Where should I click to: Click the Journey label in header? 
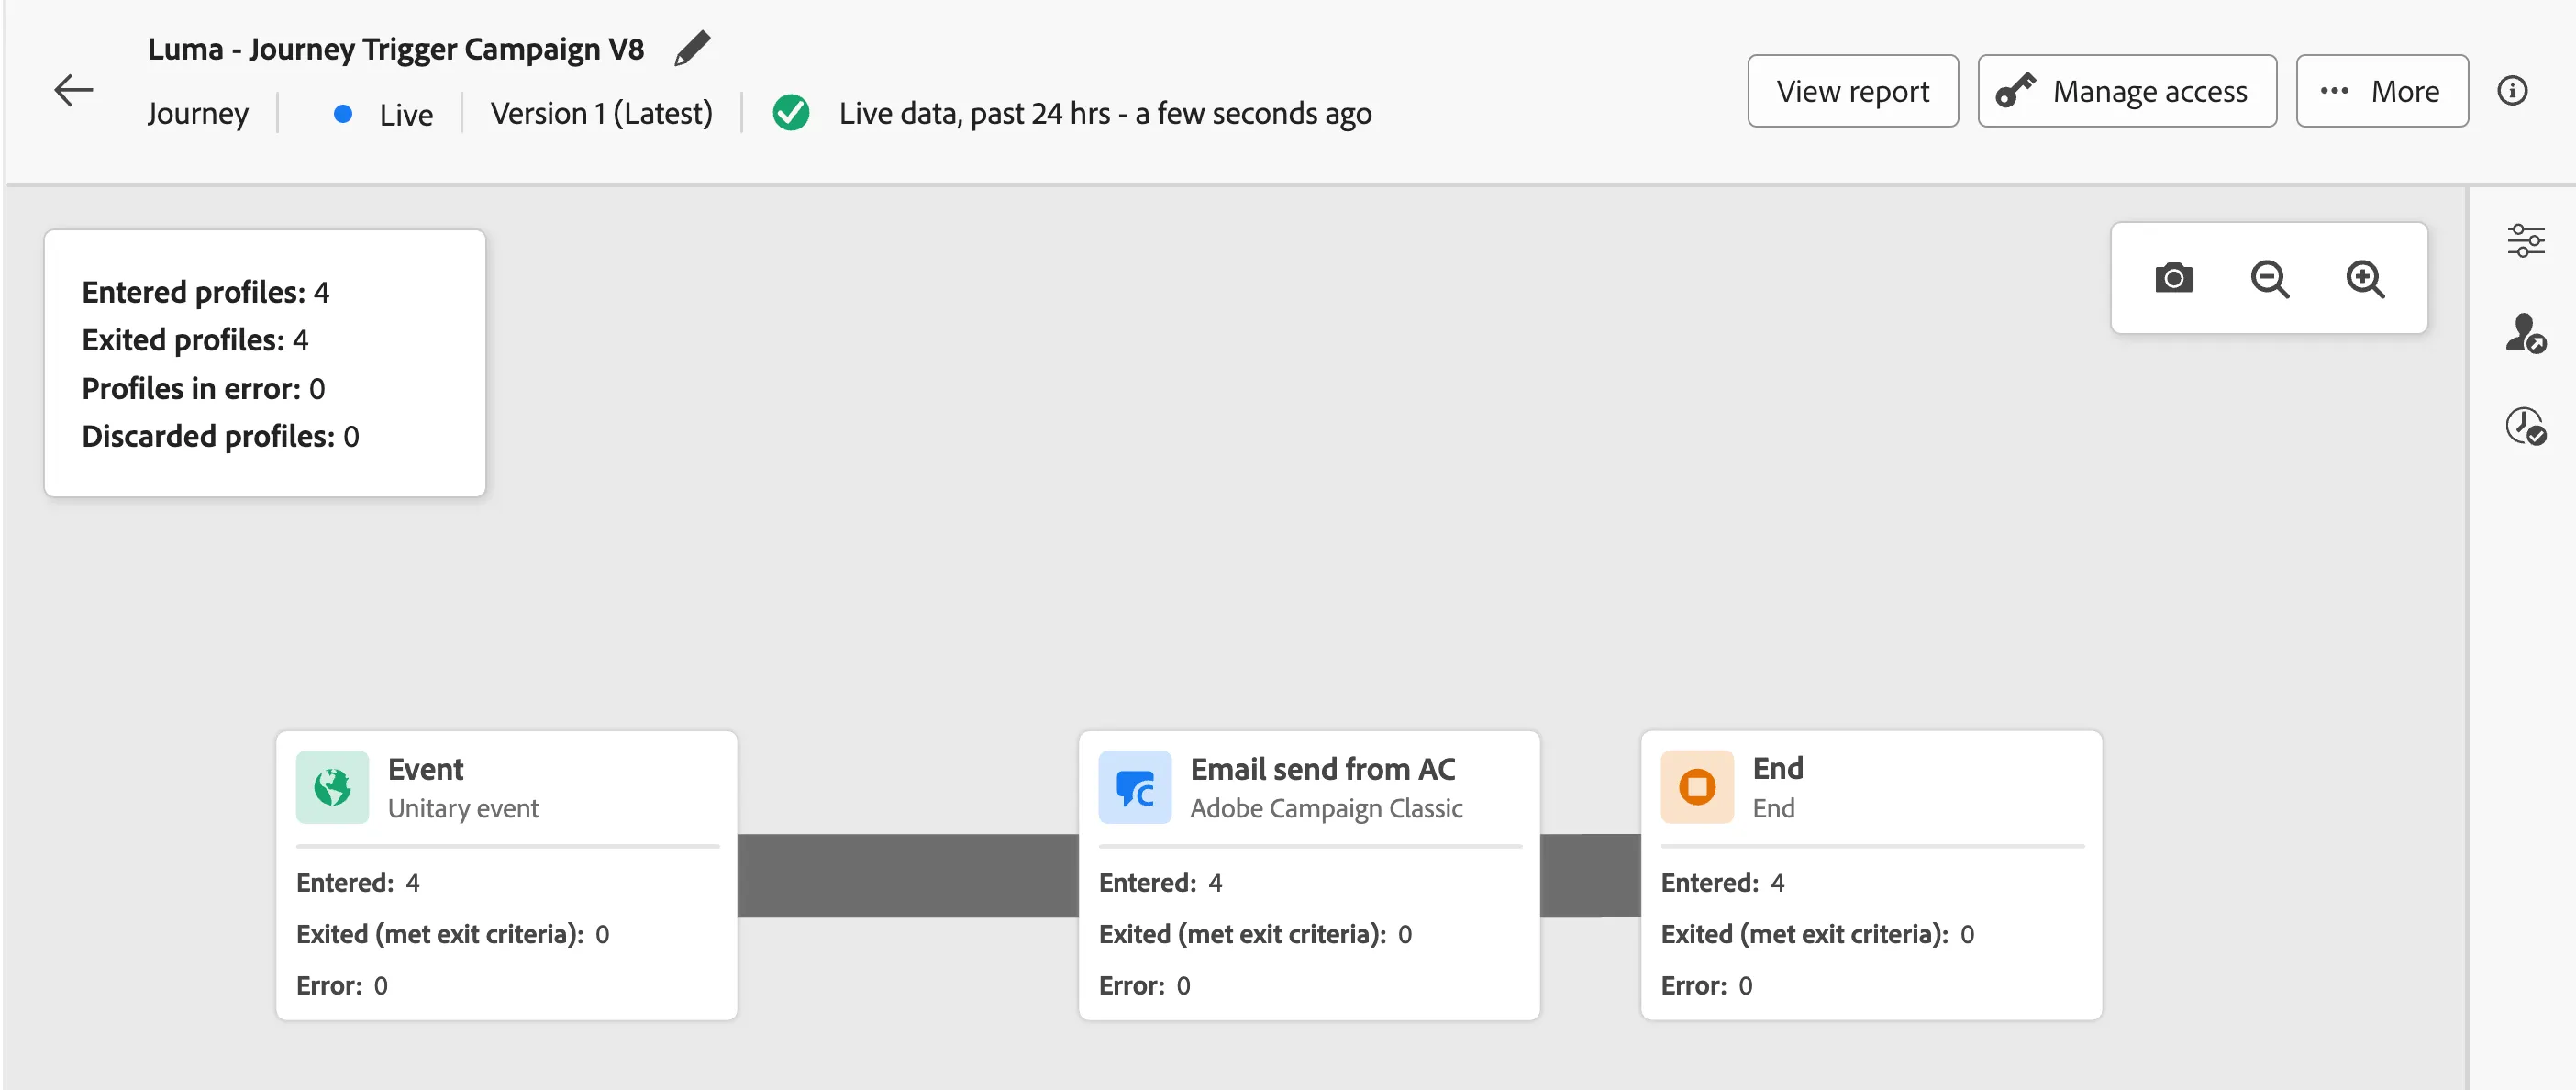(198, 113)
